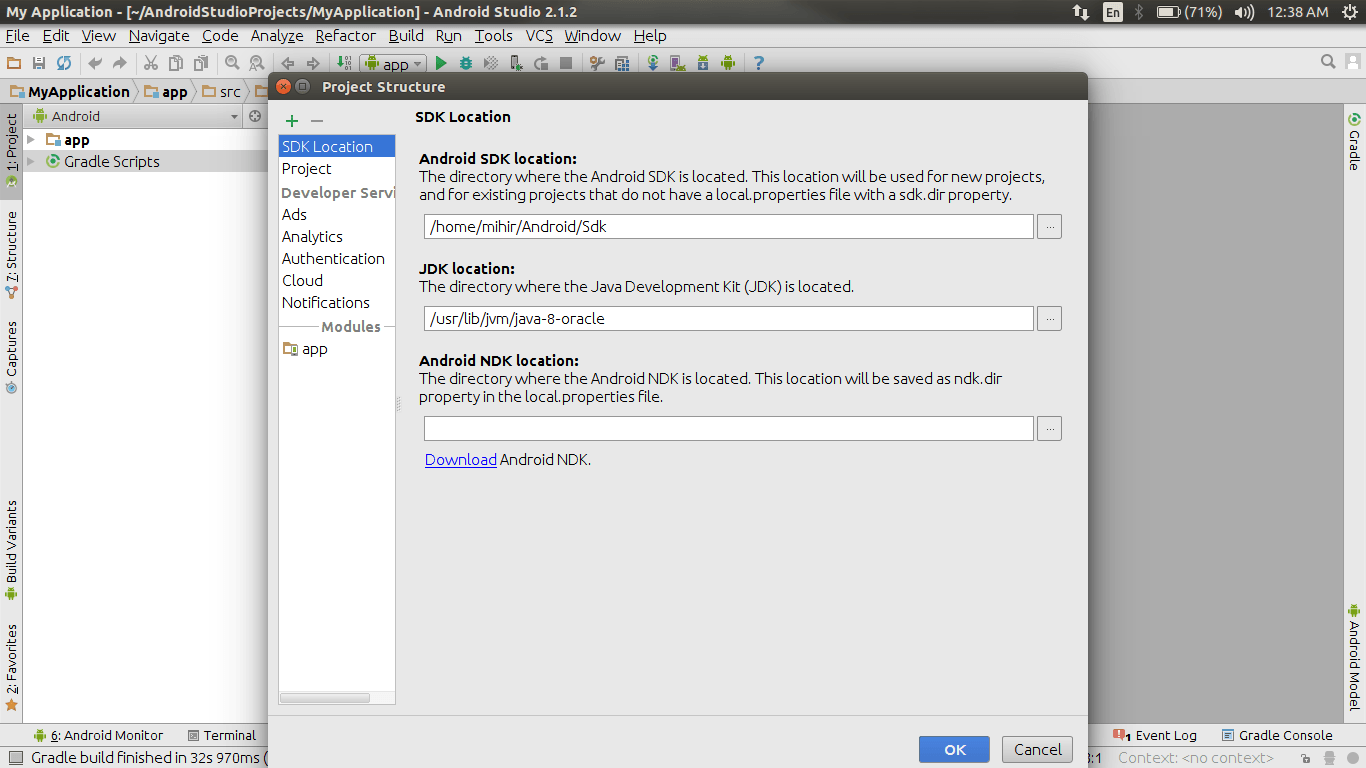Click the Debug app bug icon

coord(465,63)
